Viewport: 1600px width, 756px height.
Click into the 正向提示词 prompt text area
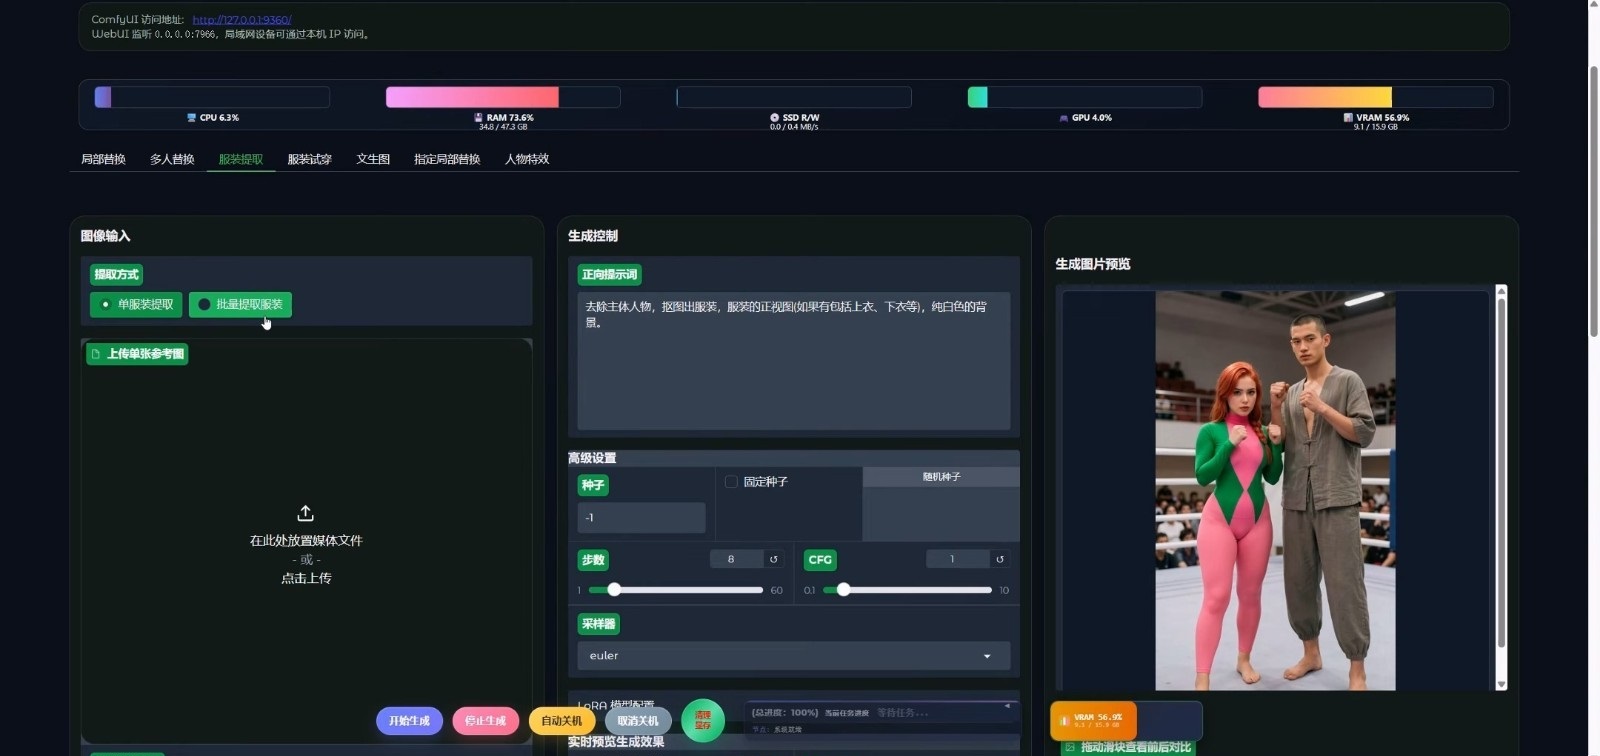click(793, 360)
